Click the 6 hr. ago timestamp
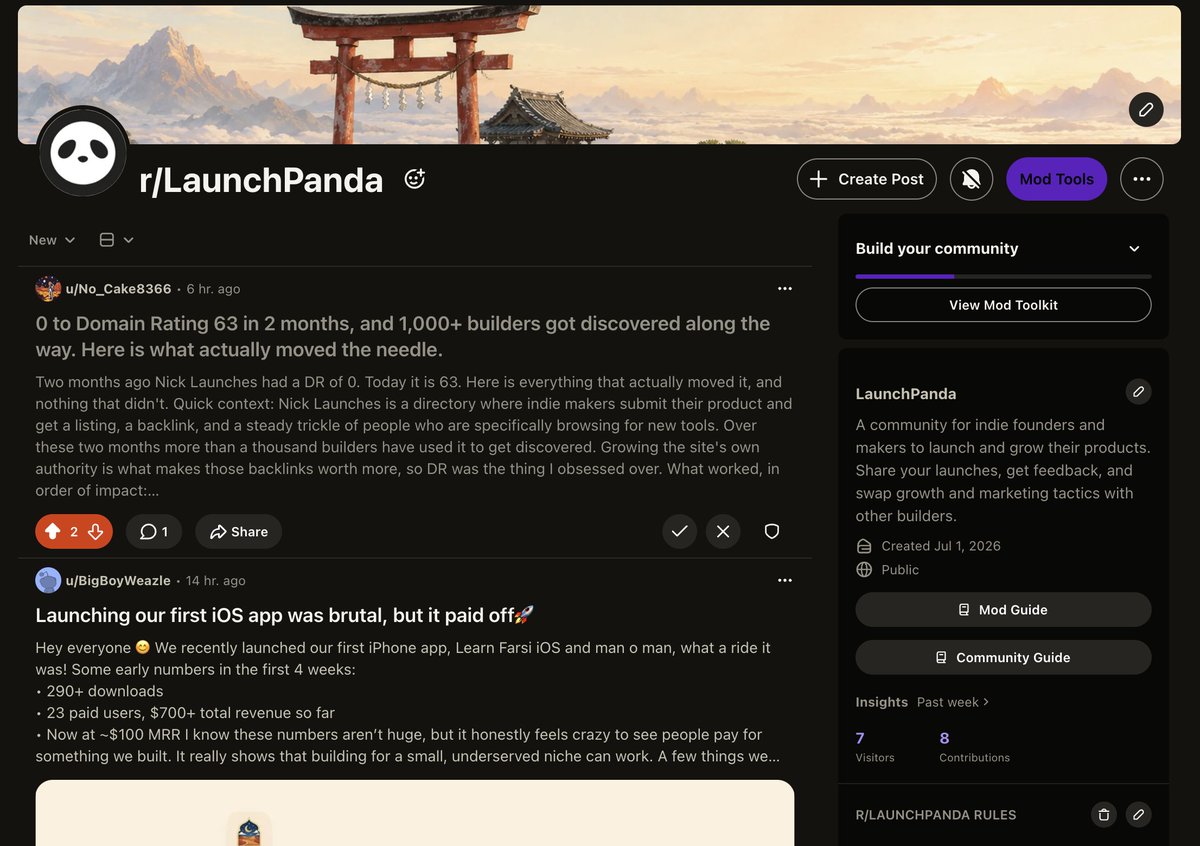Viewport: 1200px width, 846px height. [x=213, y=289]
